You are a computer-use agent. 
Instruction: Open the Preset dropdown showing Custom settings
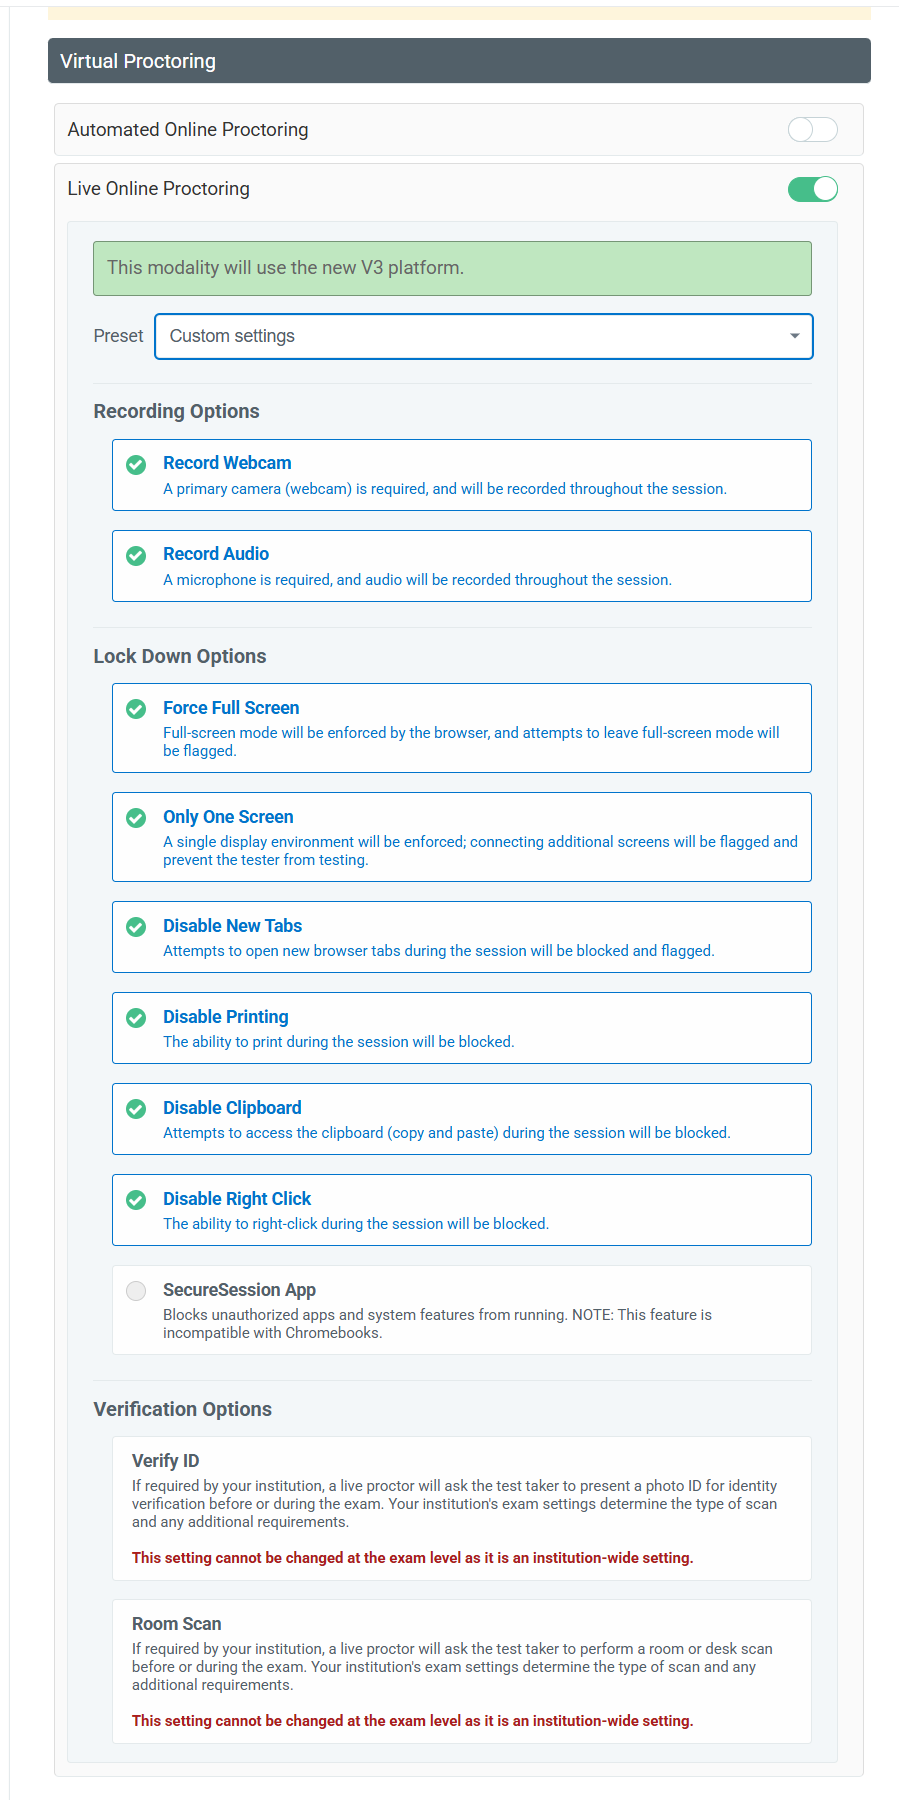[x=483, y=336]
